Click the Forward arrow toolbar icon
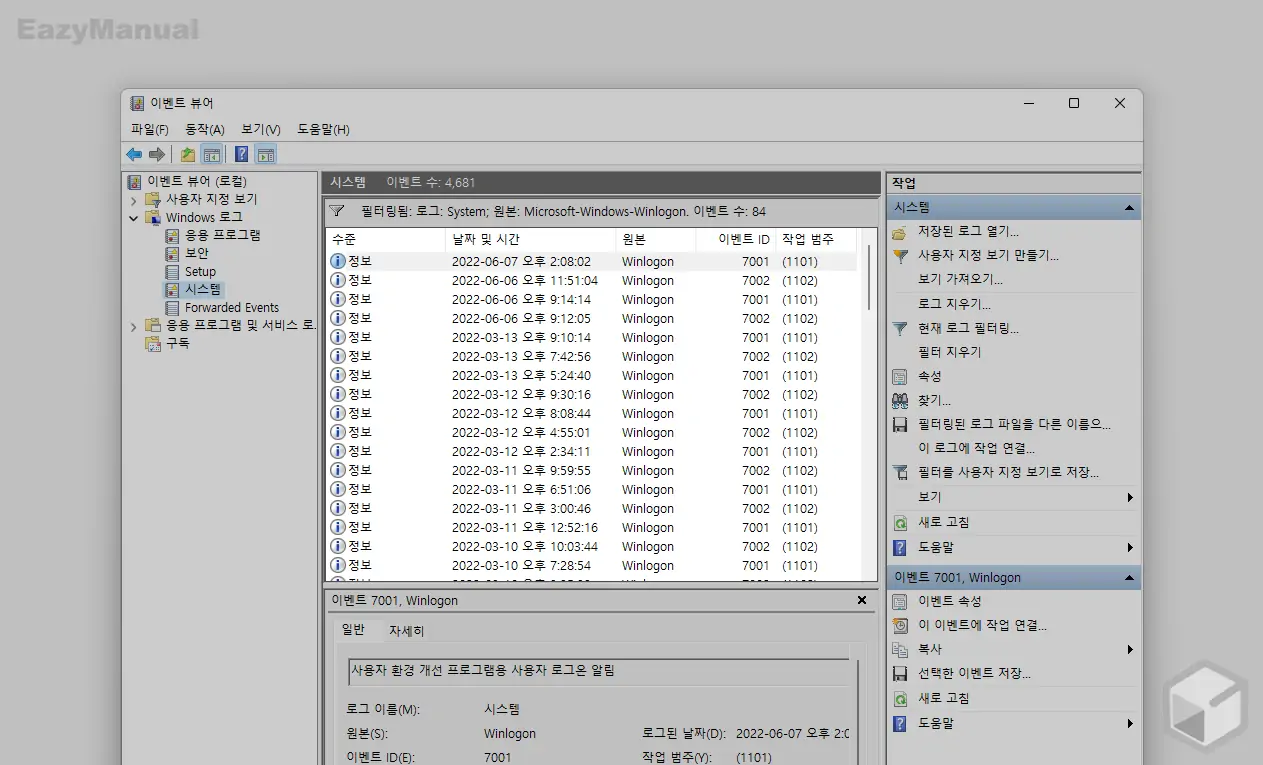Image resolution: width=1263 pixels, height=765 pixels. click(157, 154)
